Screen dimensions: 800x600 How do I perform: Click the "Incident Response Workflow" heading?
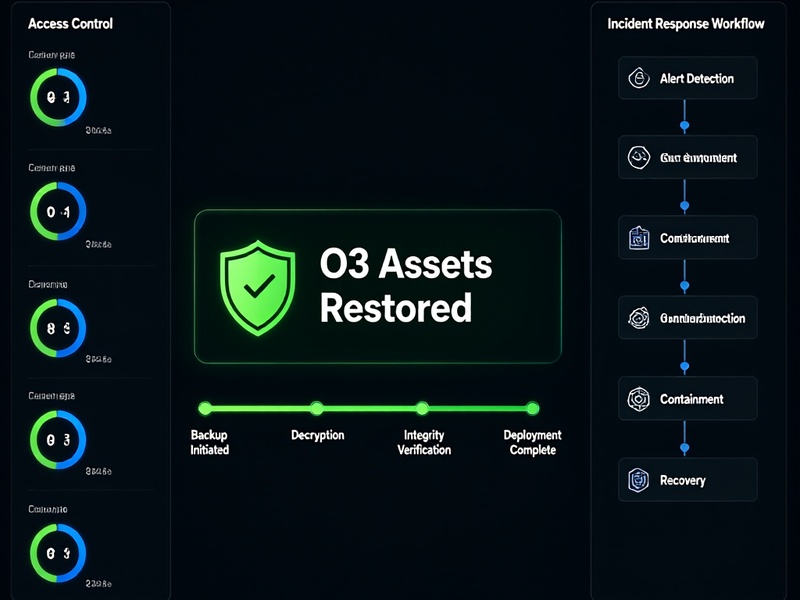686,24
